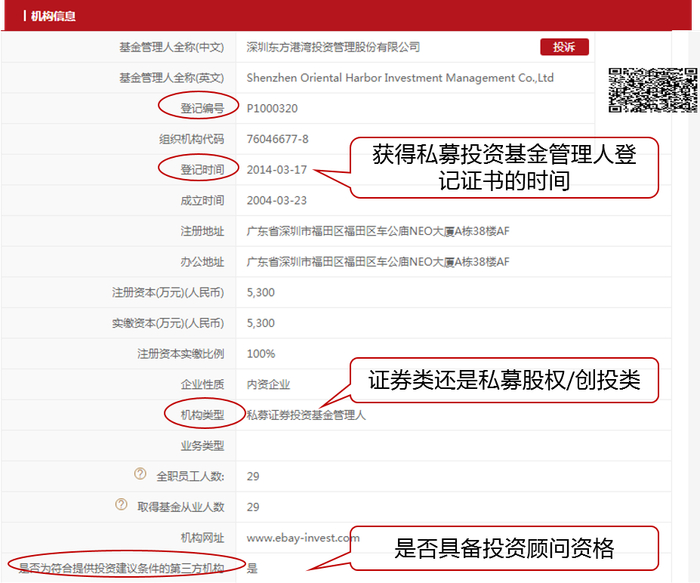Screen dimensions: 700x583
Task: Click the 办公地址 label
Action: click(202, 262)
